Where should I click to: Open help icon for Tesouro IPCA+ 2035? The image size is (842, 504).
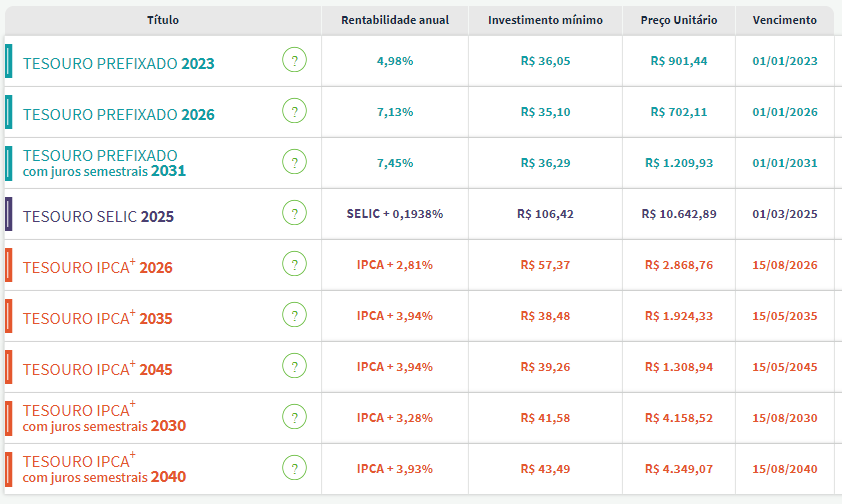tap(293, 315)
